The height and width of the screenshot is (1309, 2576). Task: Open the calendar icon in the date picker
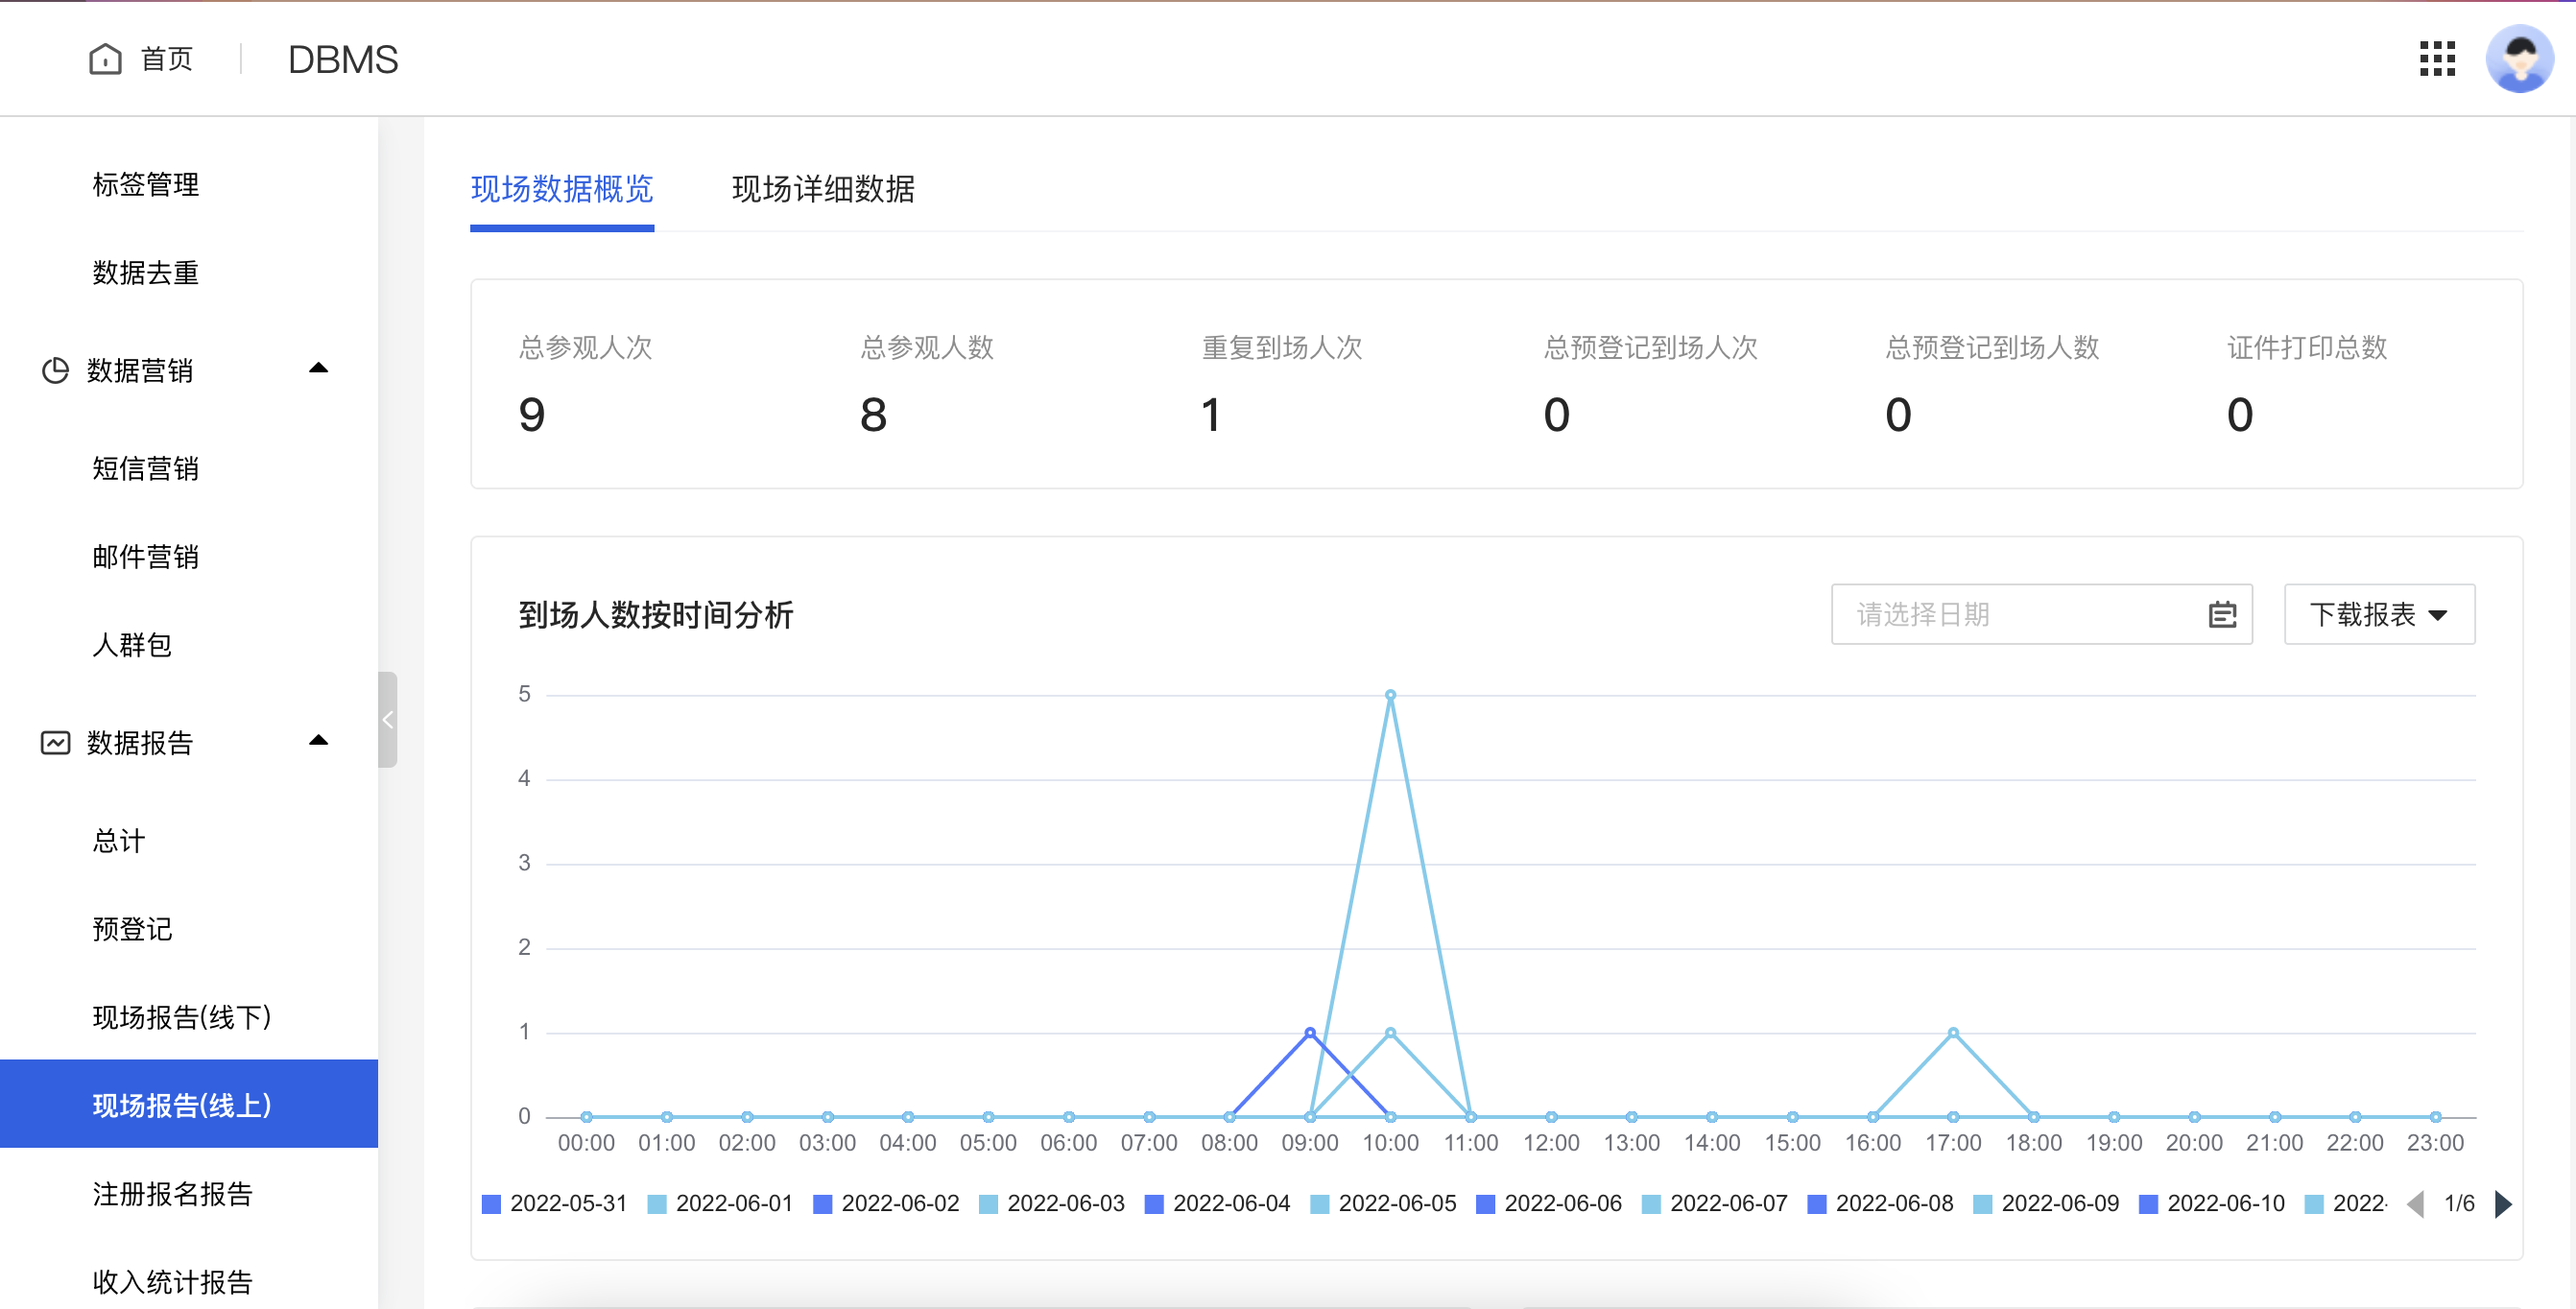[x=2222, y=614]
